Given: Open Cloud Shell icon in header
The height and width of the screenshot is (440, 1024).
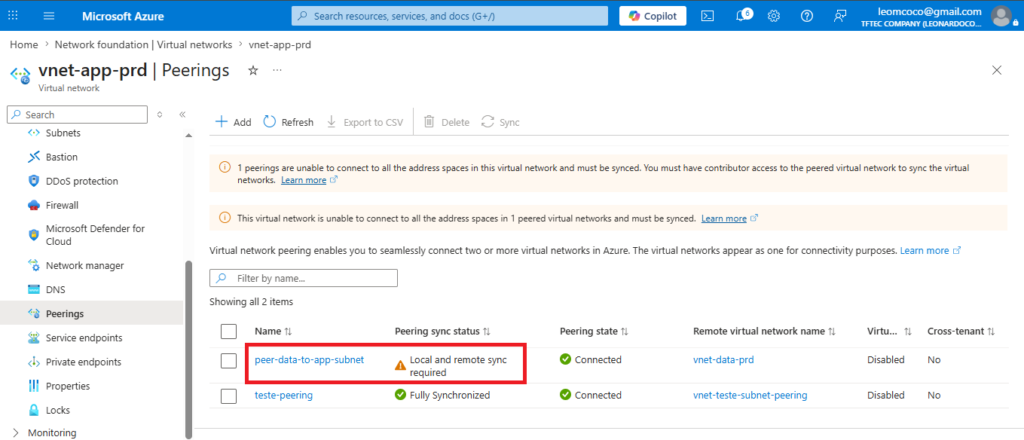Looking at the screenshot, I should 707,16.
